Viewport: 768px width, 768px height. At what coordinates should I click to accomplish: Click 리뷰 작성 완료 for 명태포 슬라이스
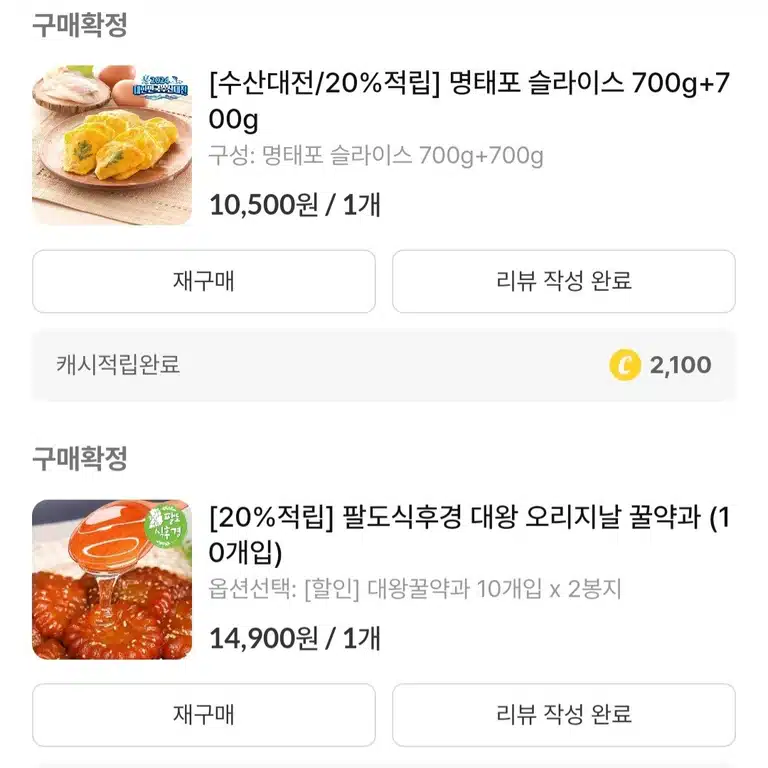(x=564, y=282)
